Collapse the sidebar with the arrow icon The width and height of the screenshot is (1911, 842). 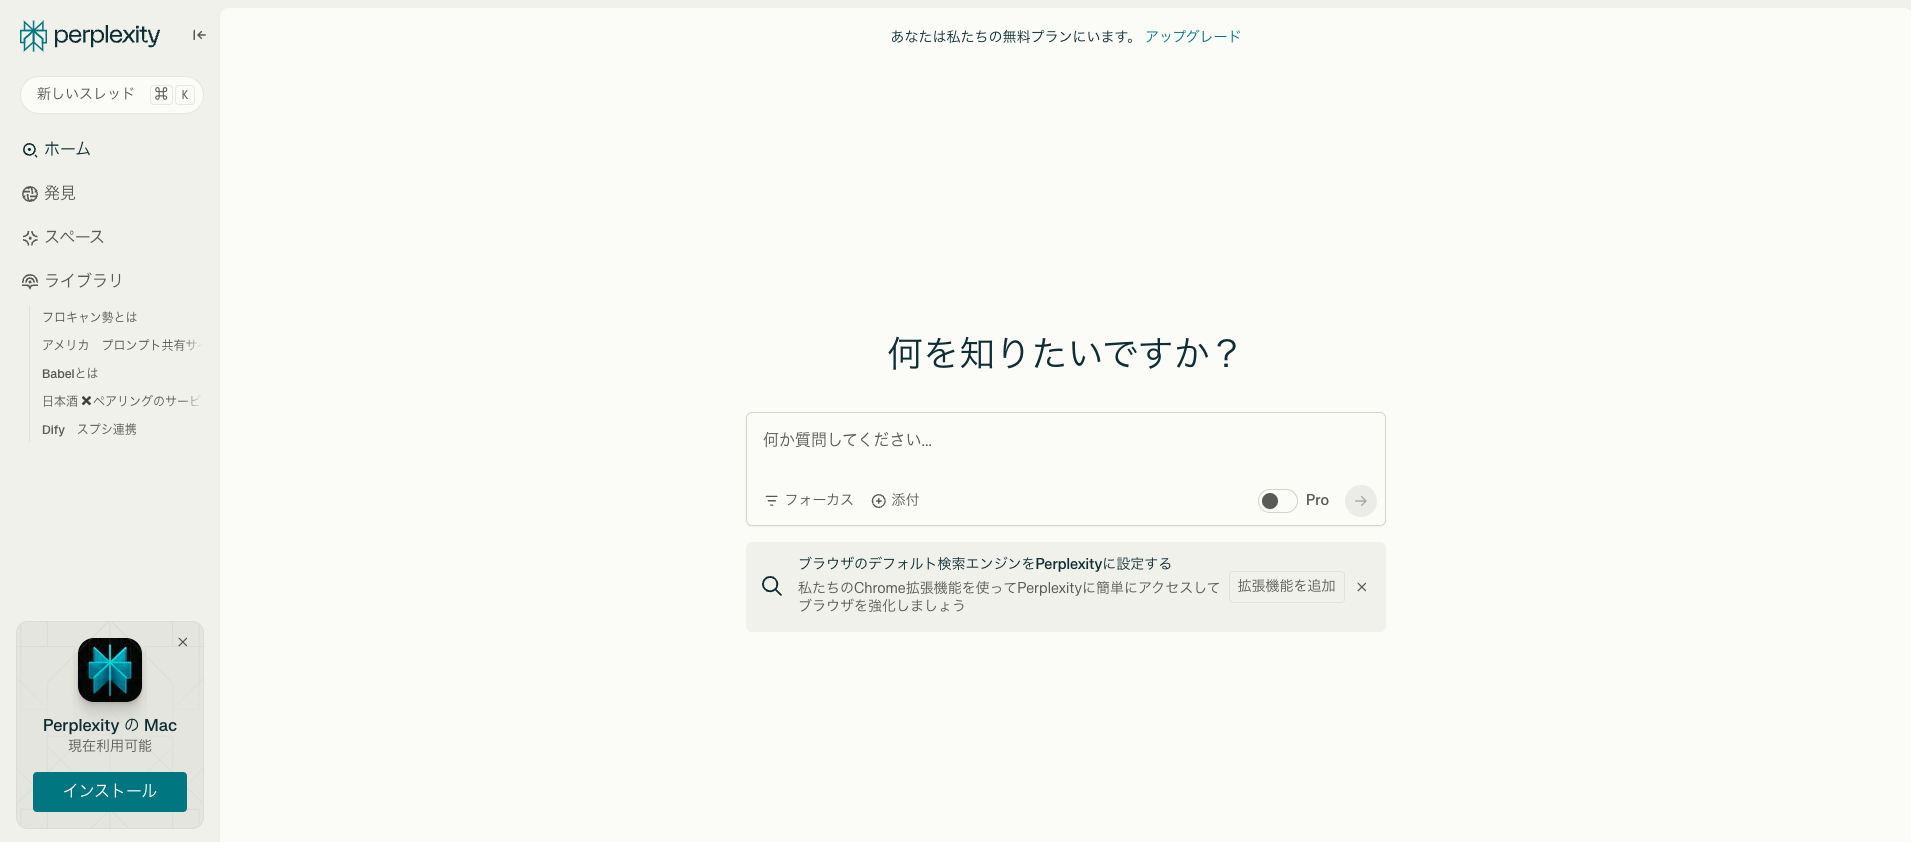tap(199, 35)
